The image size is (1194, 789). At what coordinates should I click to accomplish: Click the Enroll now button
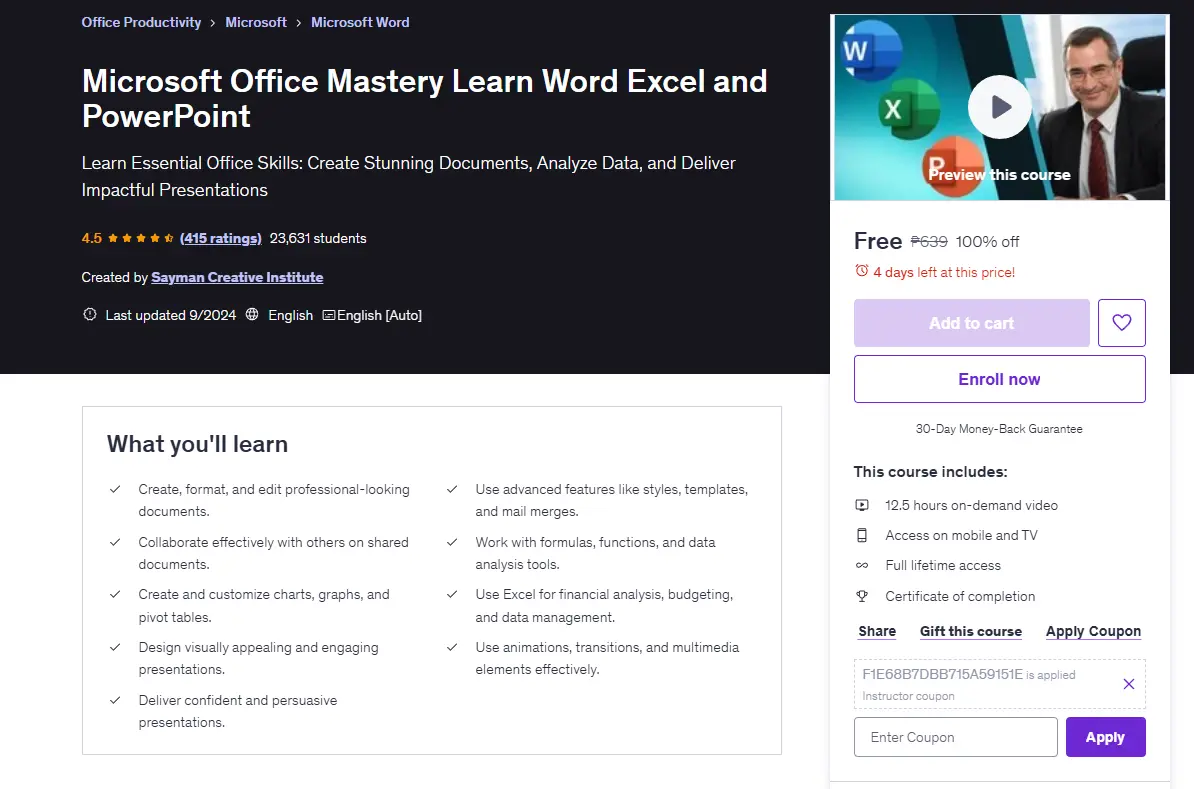pos(999,379)
